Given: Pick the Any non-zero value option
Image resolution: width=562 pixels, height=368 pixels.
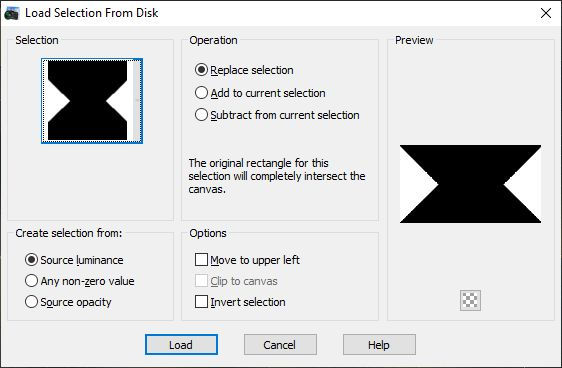Looking at the screenshot, I should [x=80, y=281].
